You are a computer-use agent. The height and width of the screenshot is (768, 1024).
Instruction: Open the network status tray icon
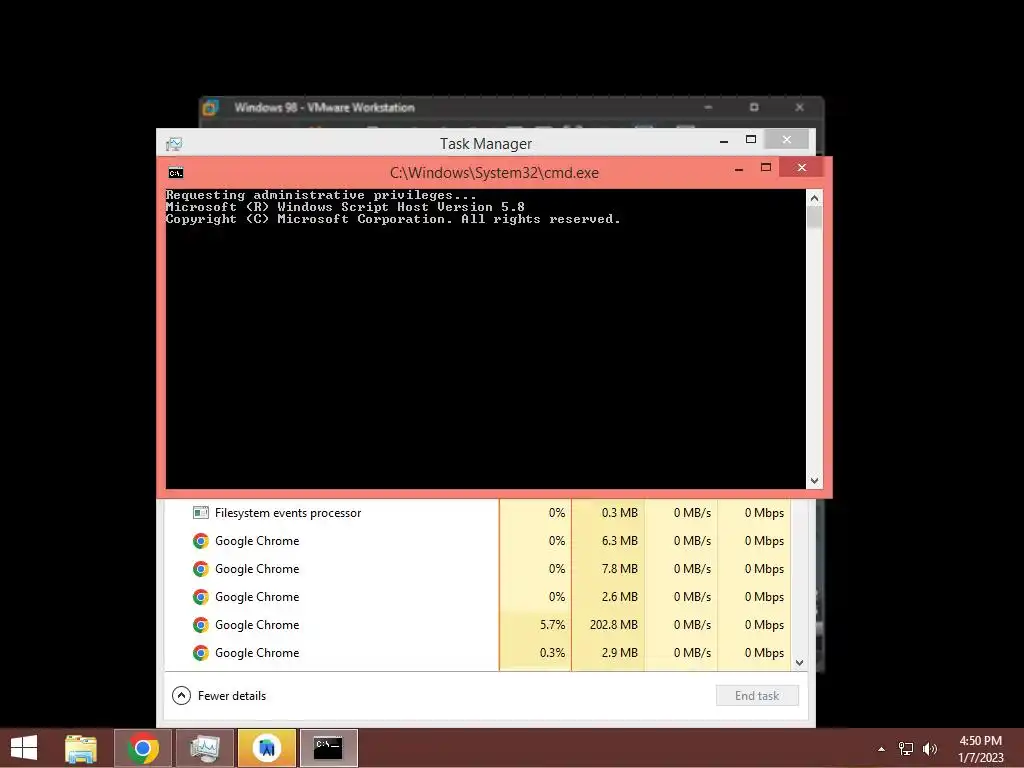906,749
